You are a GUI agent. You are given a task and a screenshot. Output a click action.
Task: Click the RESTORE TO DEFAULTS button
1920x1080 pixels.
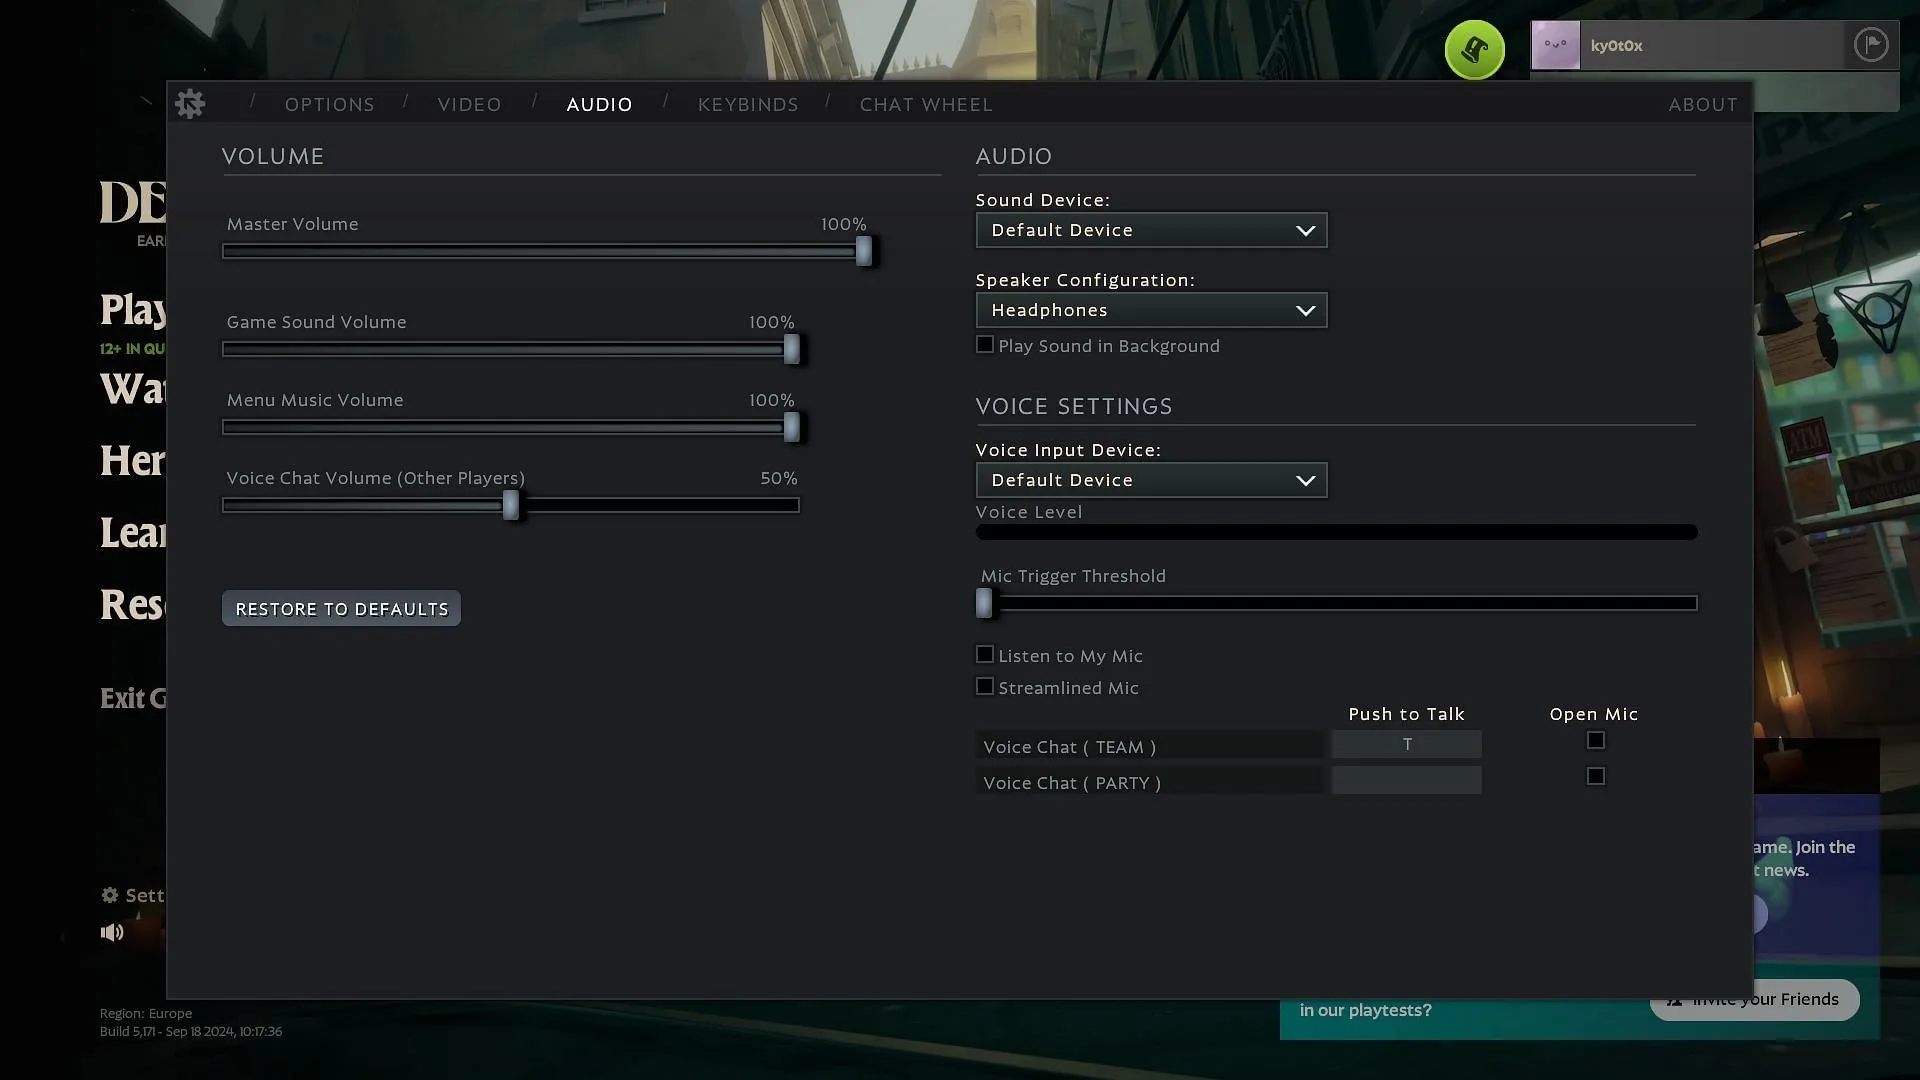[342, 608]
